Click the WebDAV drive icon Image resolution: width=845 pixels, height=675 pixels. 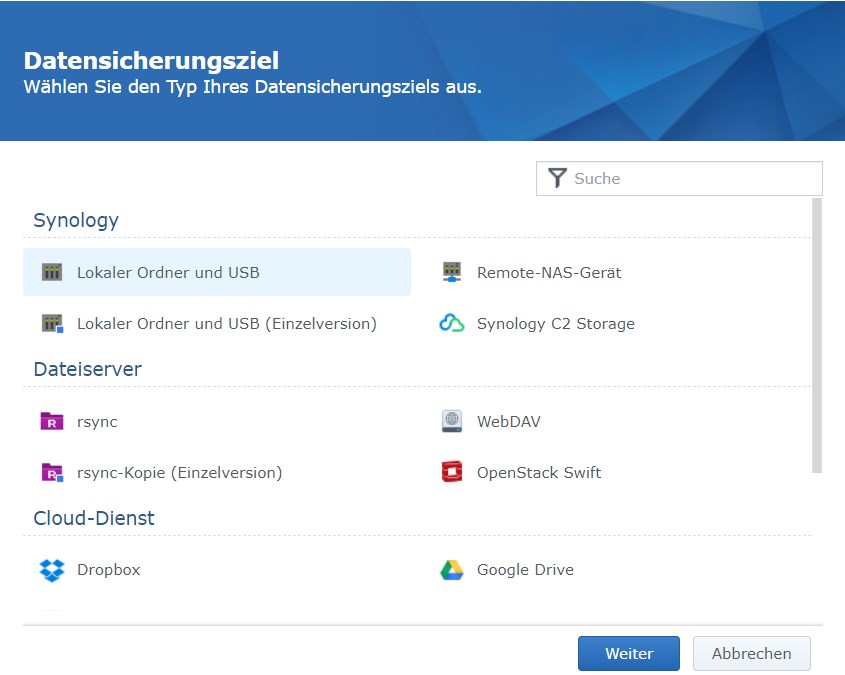pyautogui.click(x=452, y=421)
